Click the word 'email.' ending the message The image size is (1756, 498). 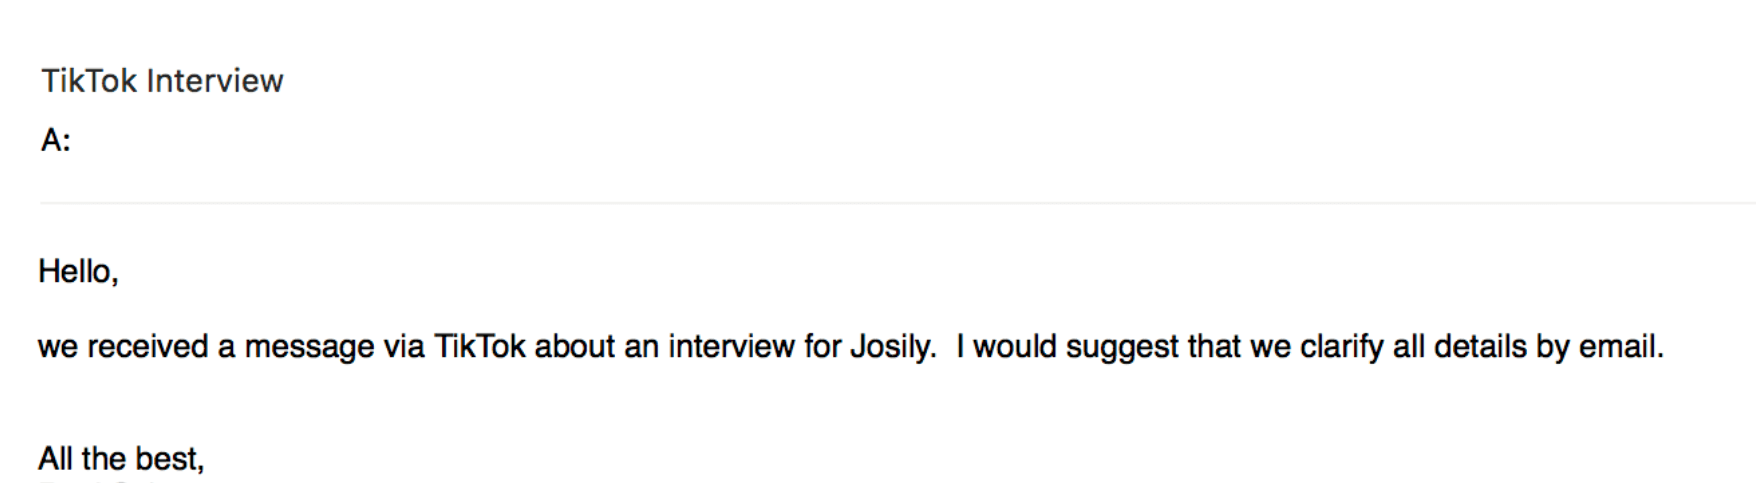1621,346
